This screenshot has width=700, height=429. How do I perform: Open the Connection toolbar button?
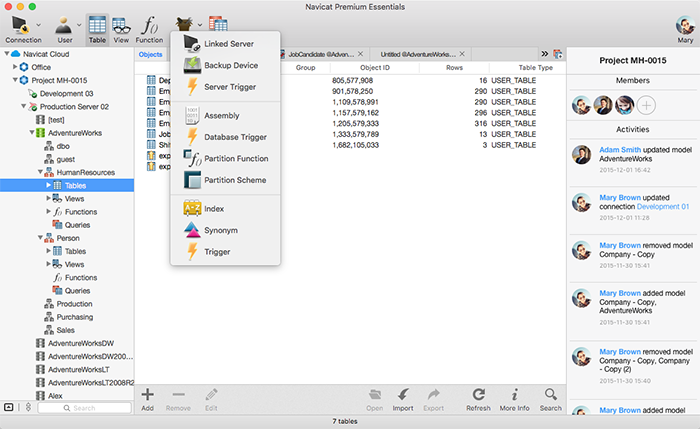coord(23,29)
